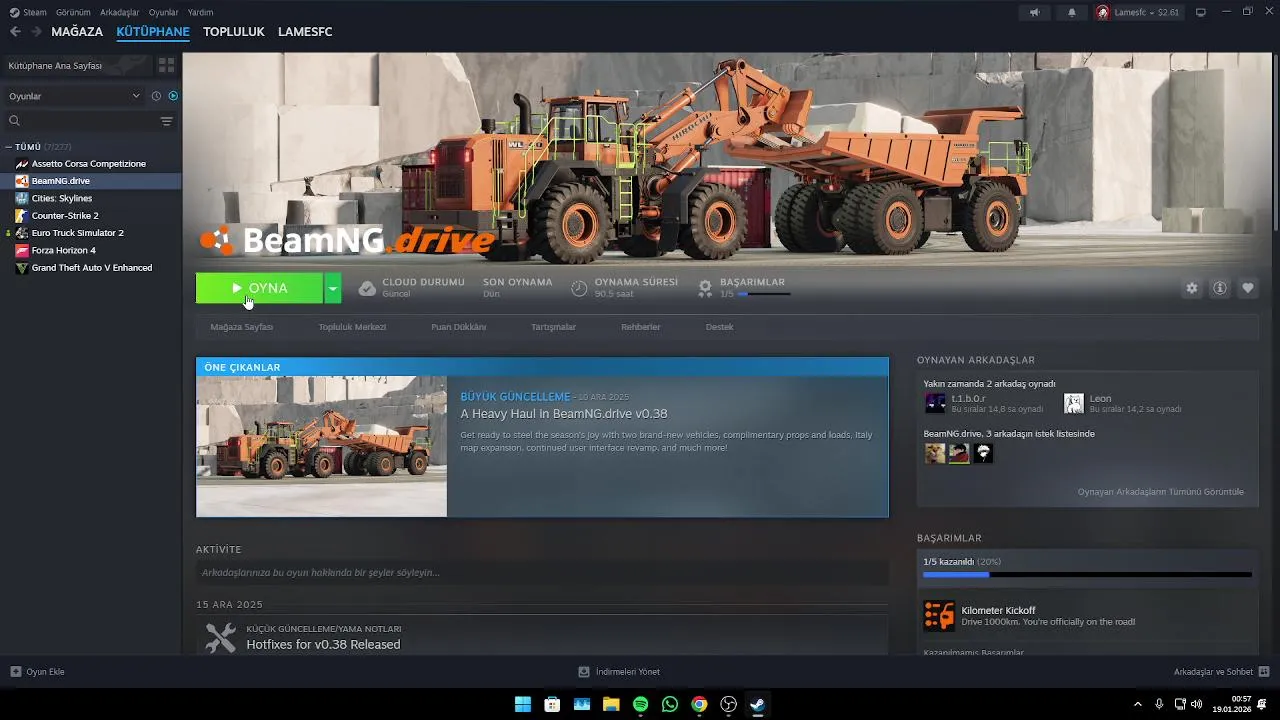Select Euro Truck Simulator 2 in library

[90, 233]
